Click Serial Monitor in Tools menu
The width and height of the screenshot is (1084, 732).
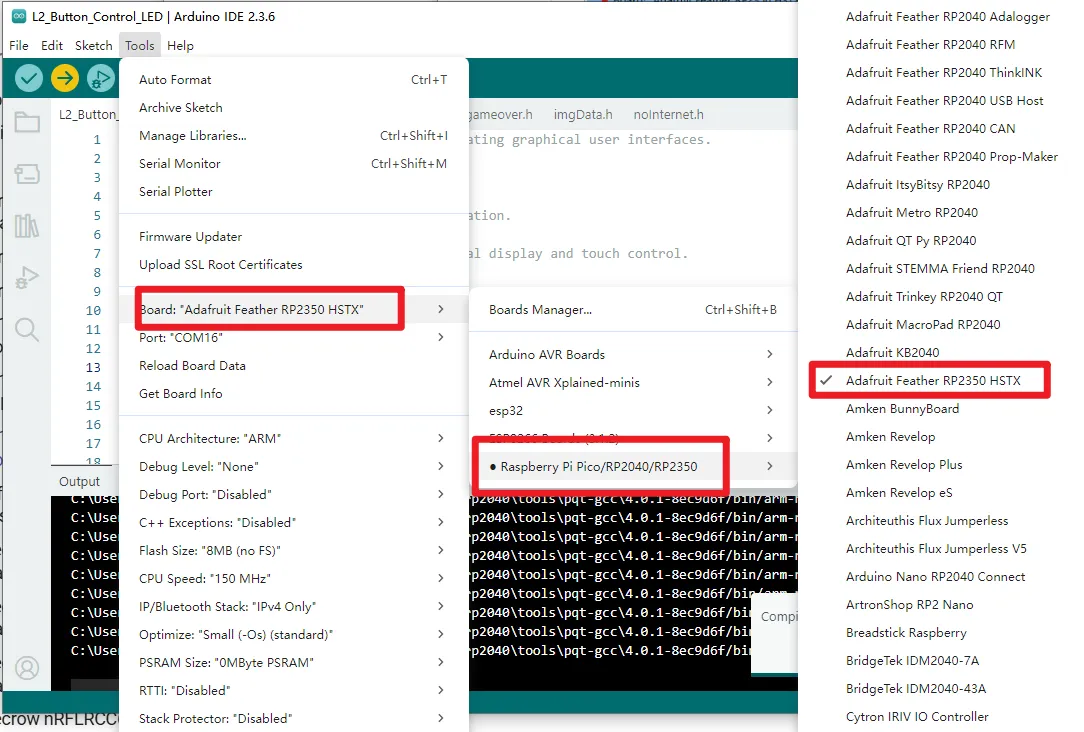[180, 164]
